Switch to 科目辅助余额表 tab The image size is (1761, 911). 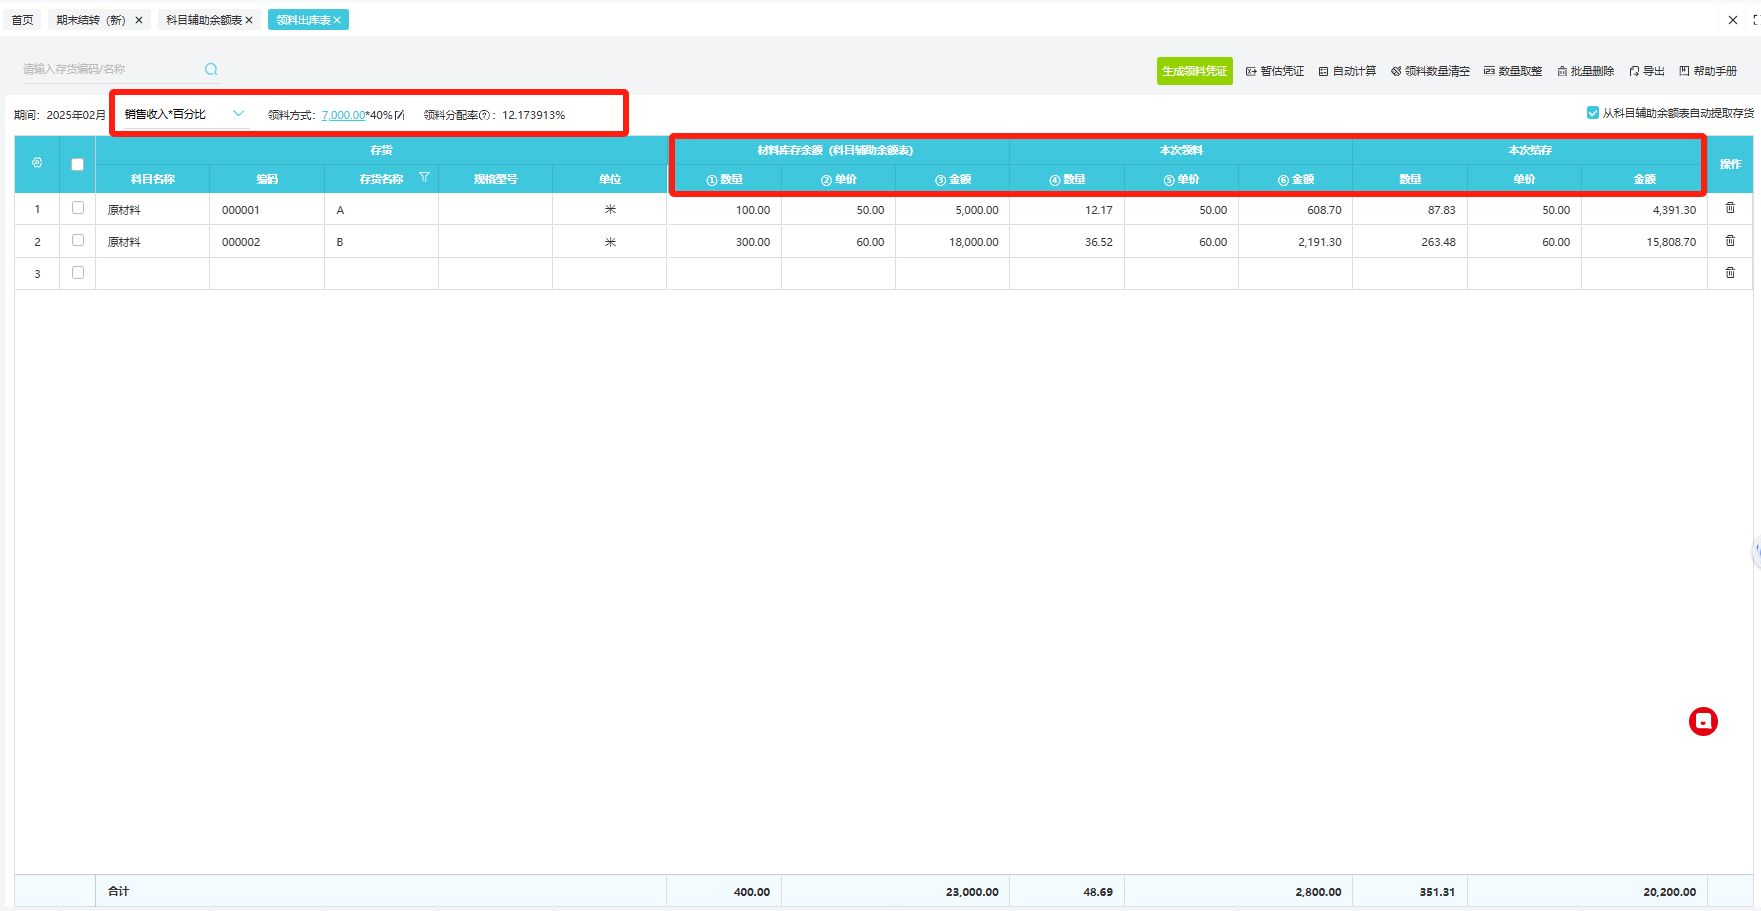point(203,20)
